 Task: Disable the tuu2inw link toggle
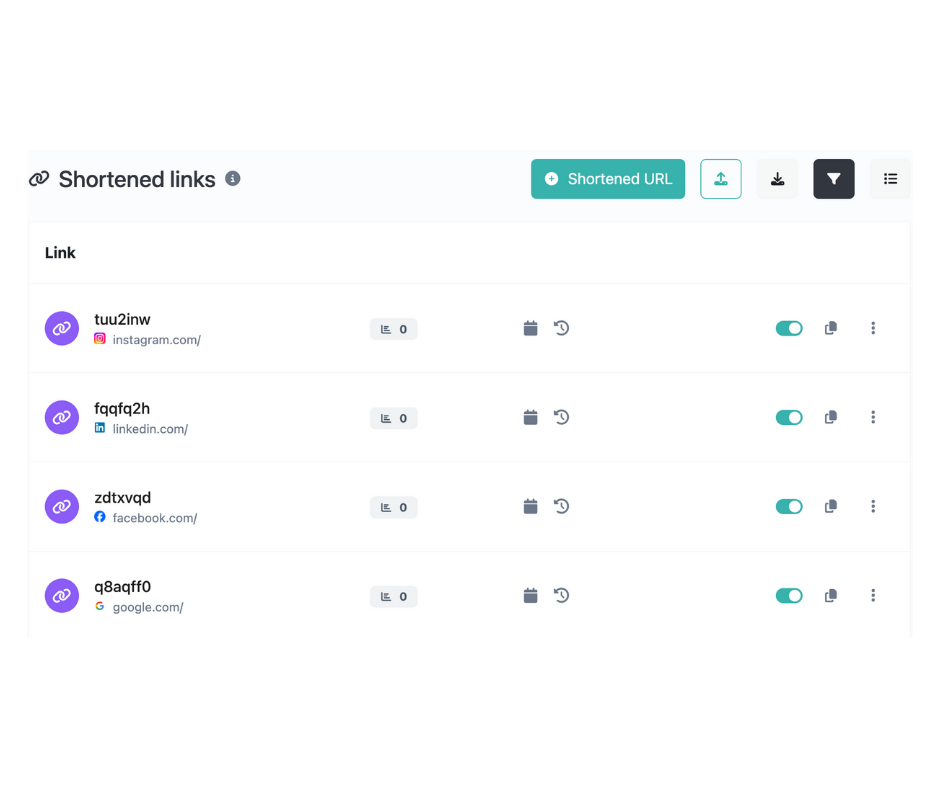coord(789,328)
